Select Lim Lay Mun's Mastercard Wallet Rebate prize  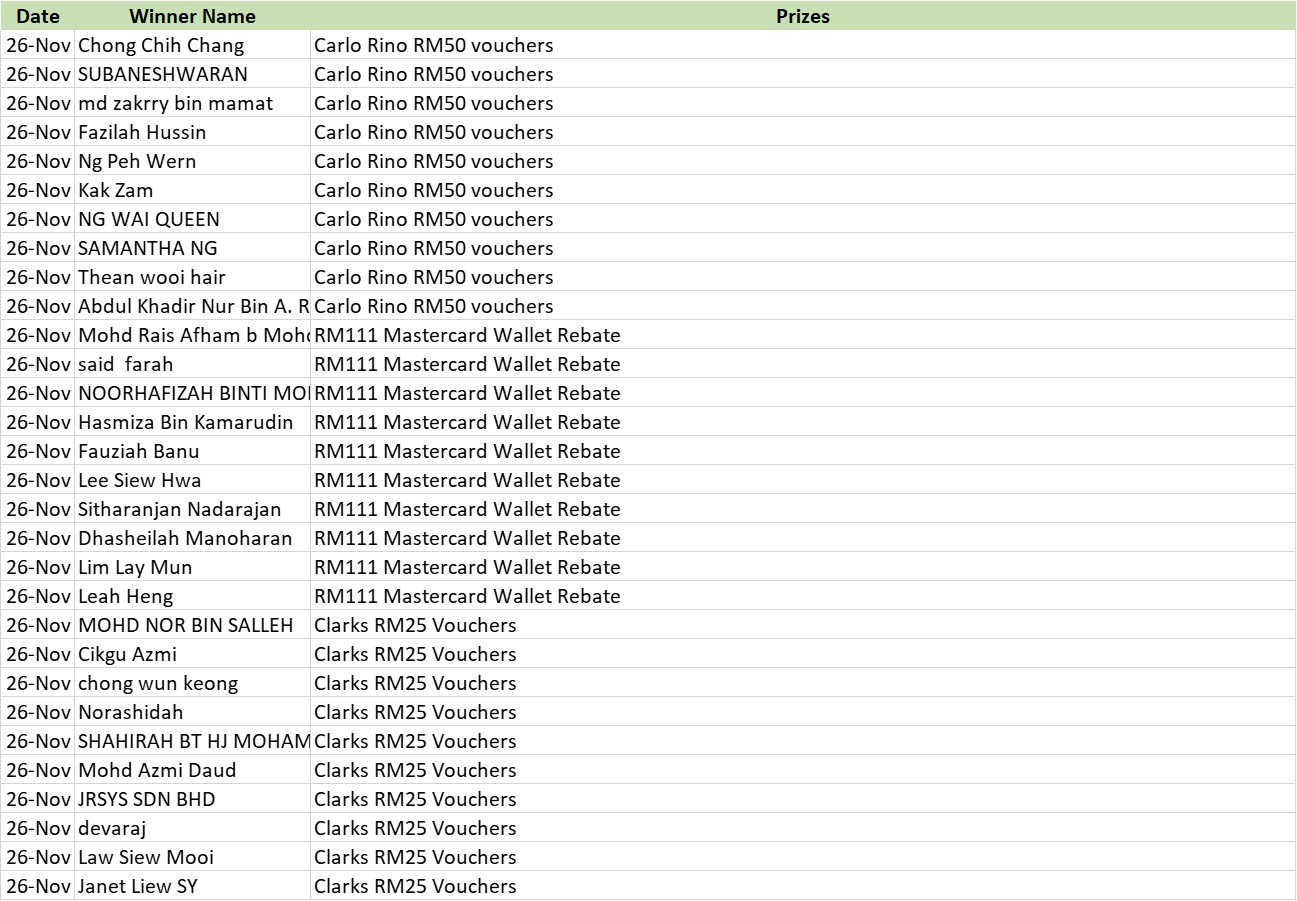pos(467,568)
